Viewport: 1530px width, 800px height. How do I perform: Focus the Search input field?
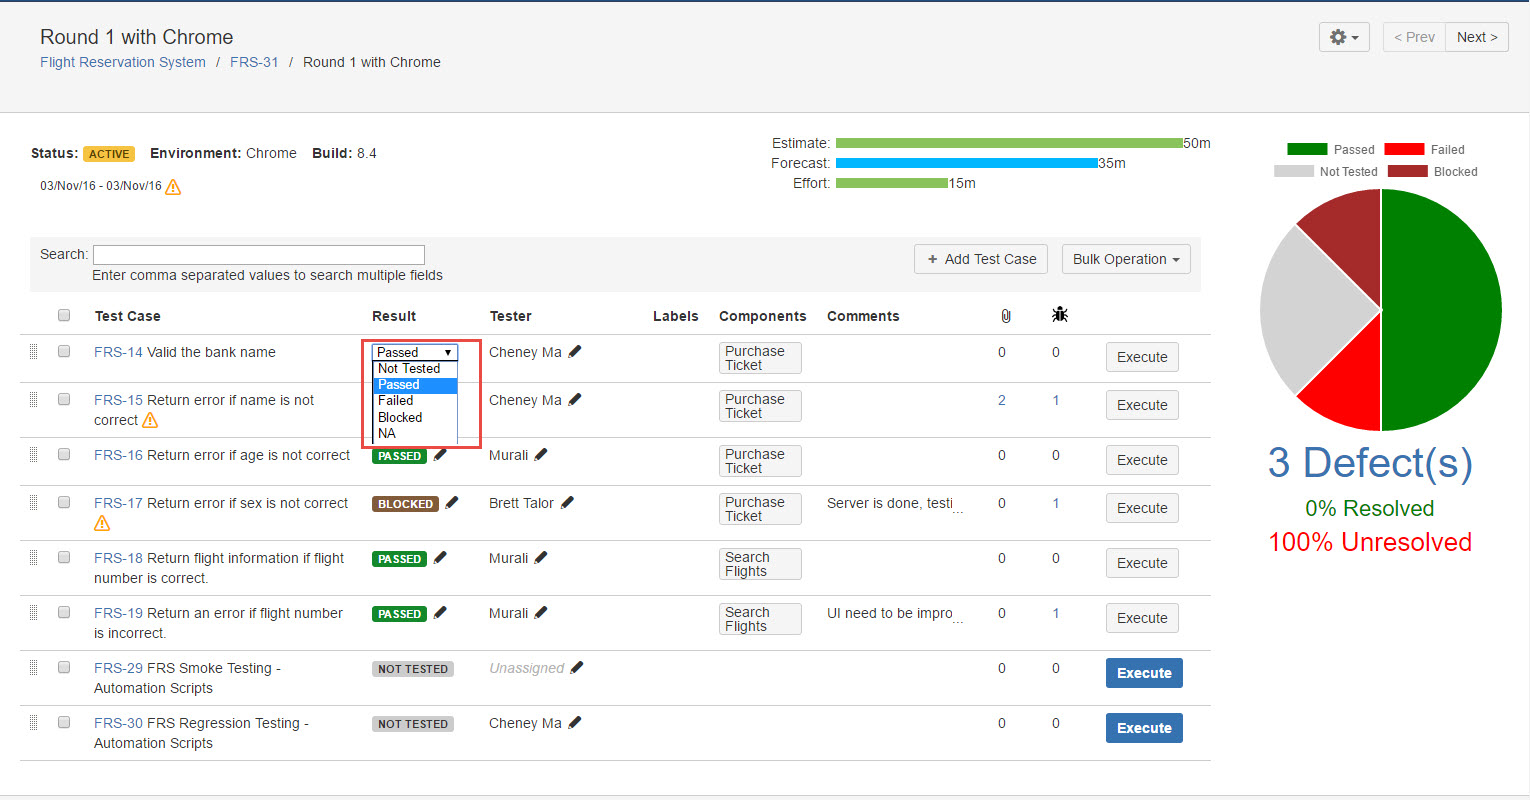(259, 255)
